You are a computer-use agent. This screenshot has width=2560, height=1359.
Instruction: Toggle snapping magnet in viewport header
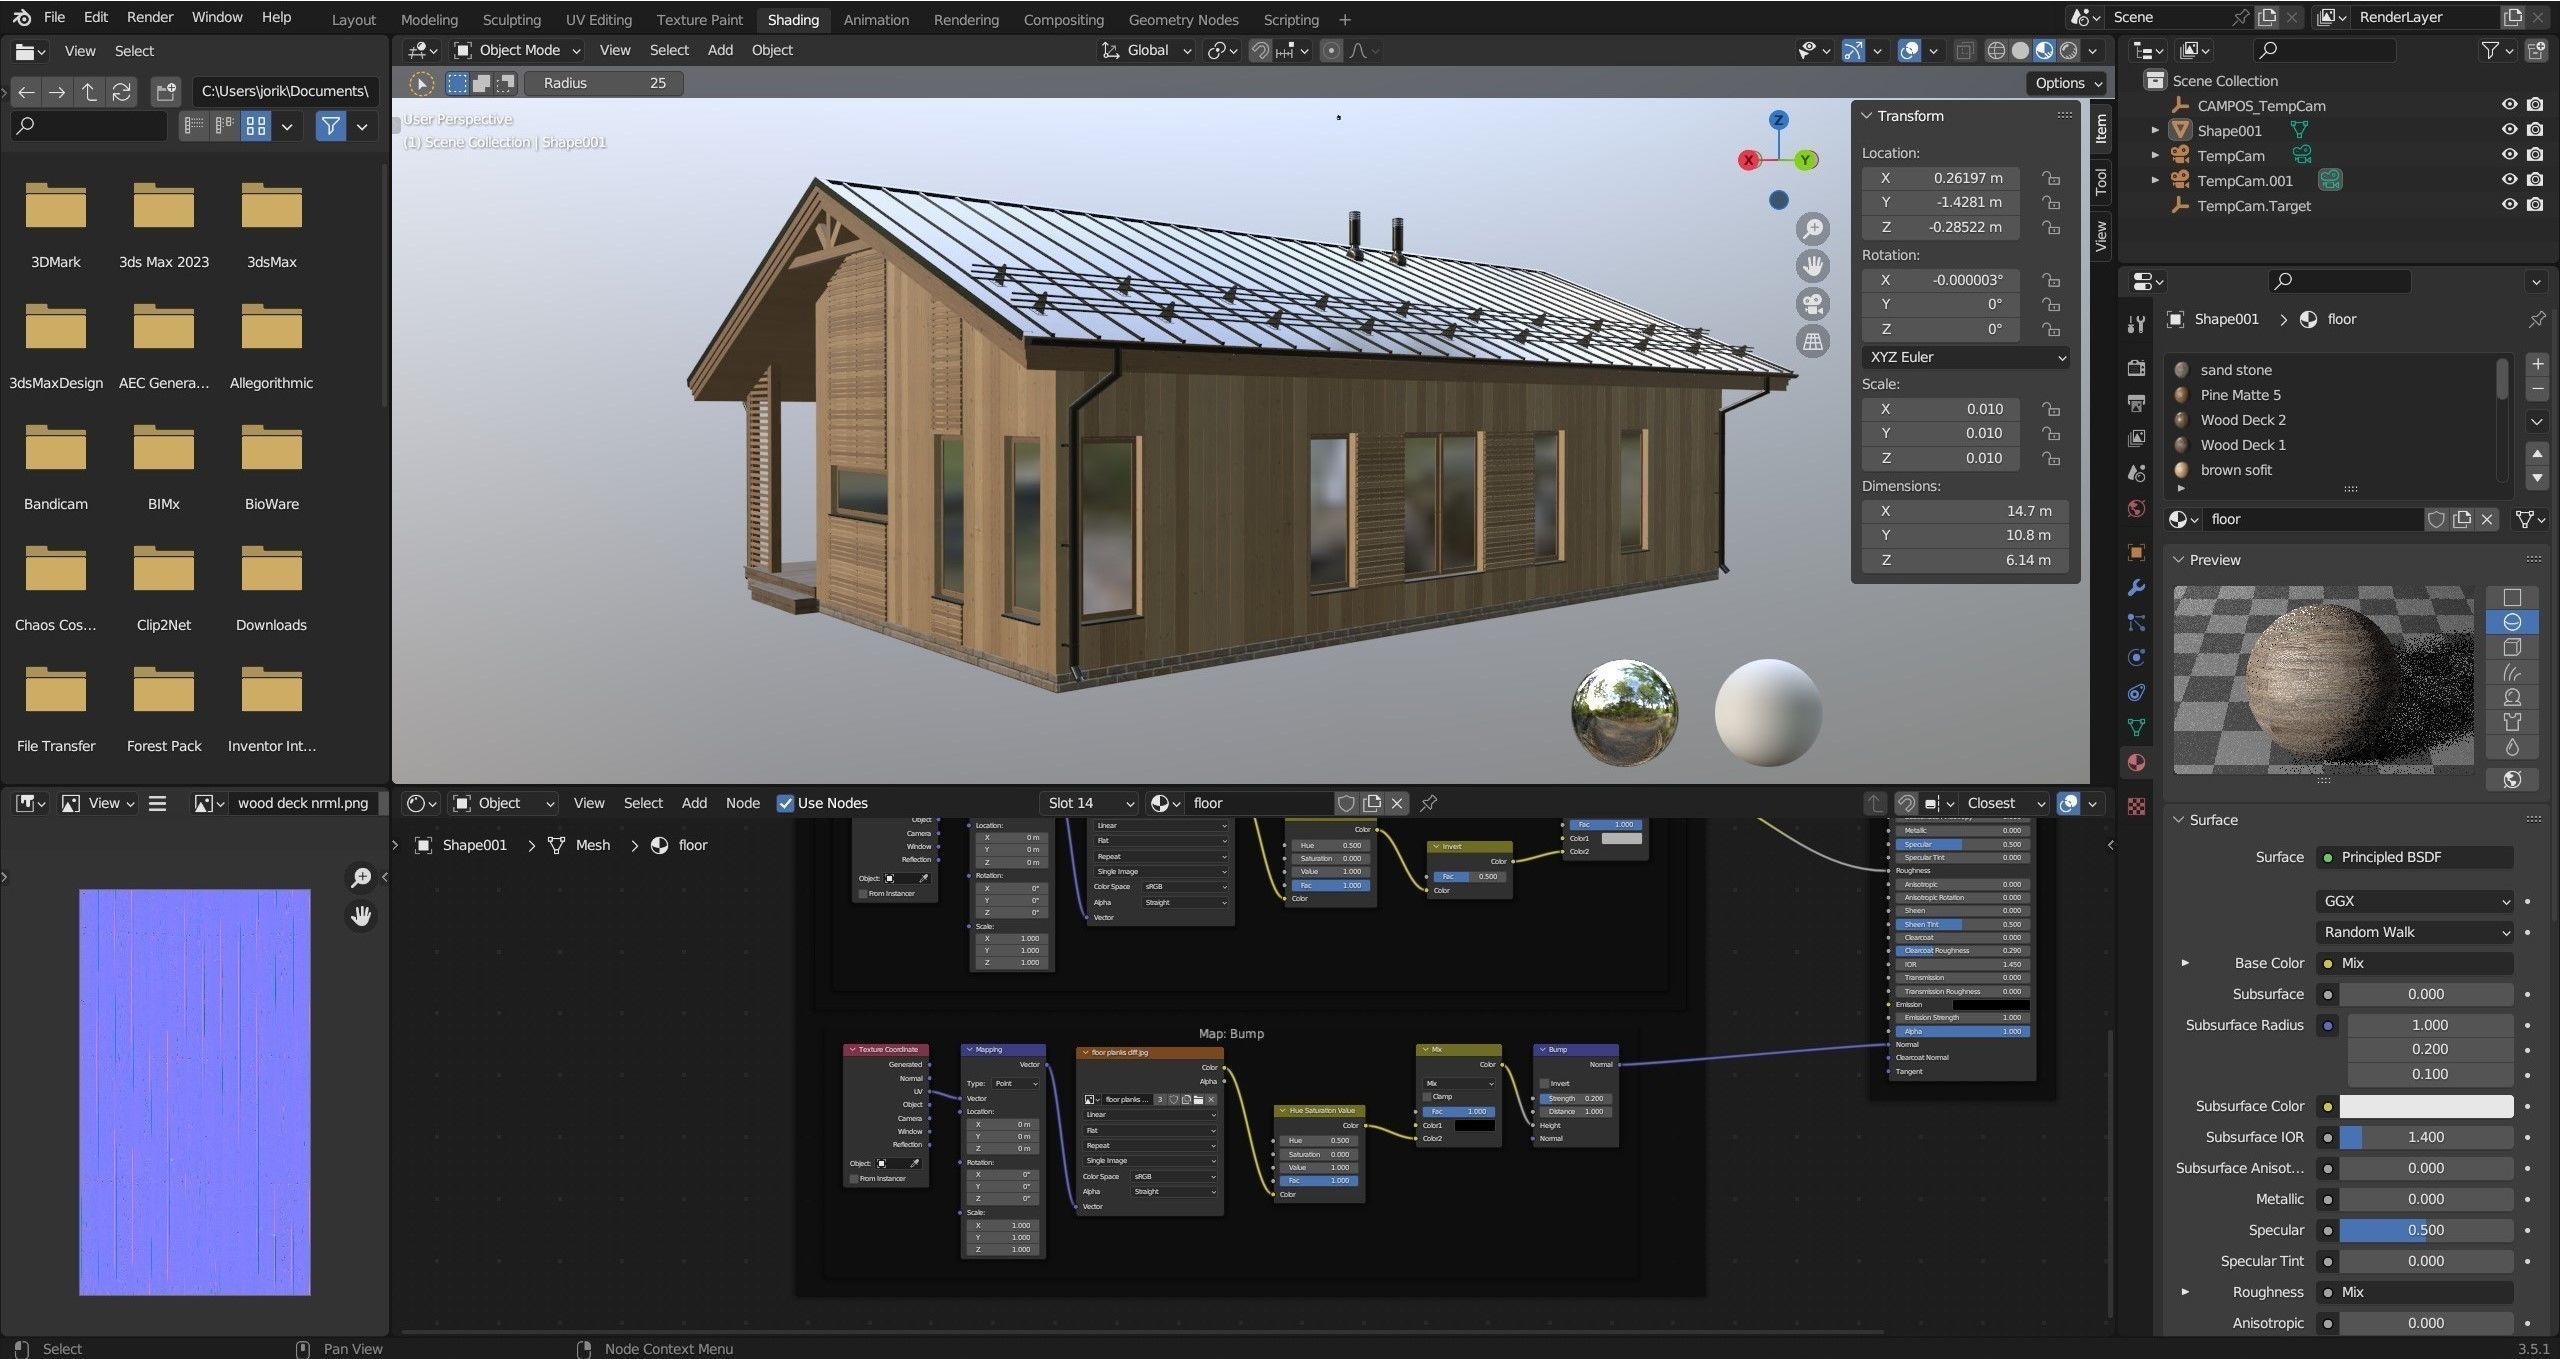click(x=1261, y=50)
